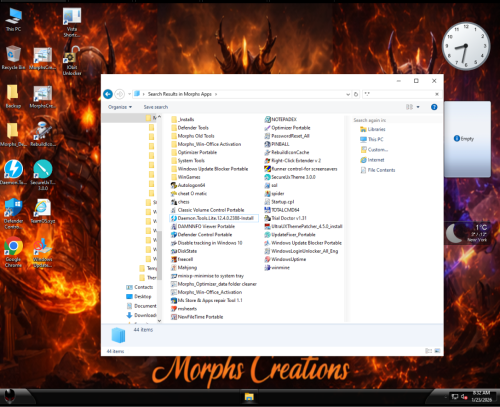
Task: Expand the address bar history dropdown
Action: coord(348,94)
